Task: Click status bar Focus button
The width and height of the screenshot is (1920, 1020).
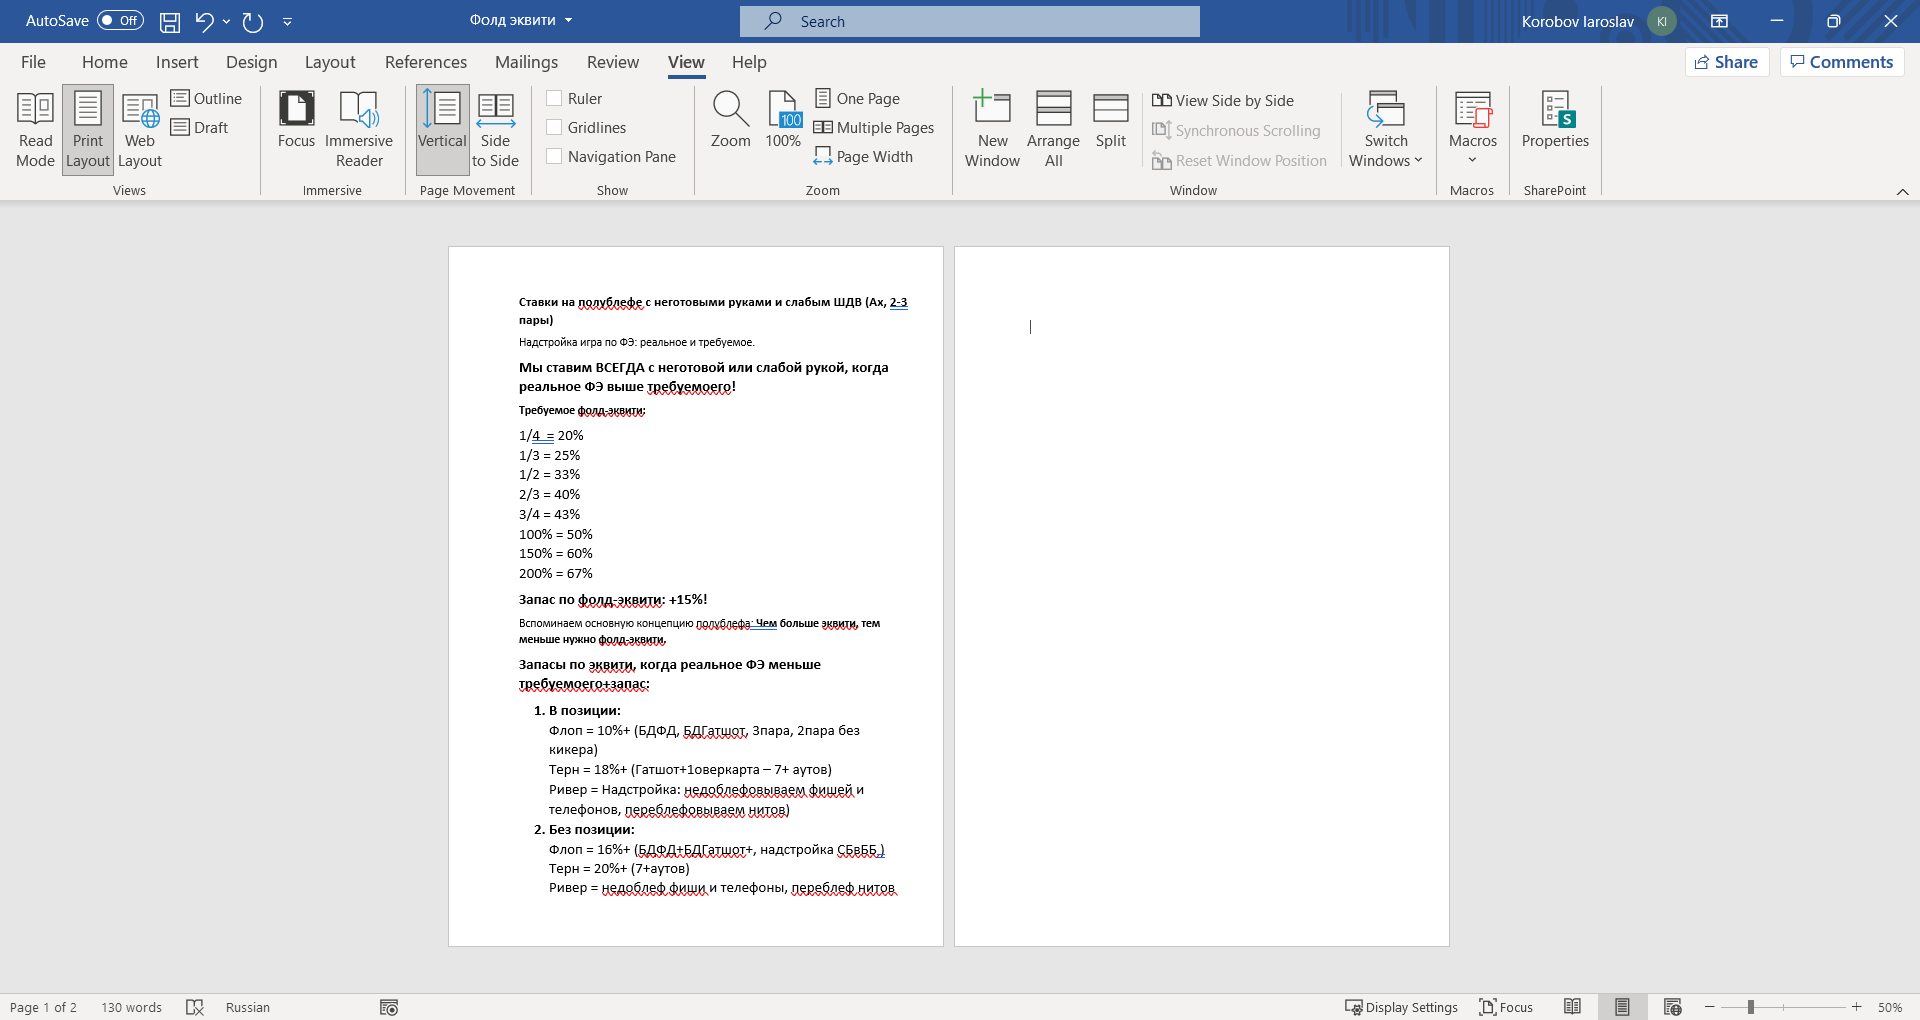Action: pyautogui.click(x=1506, y=1007)
